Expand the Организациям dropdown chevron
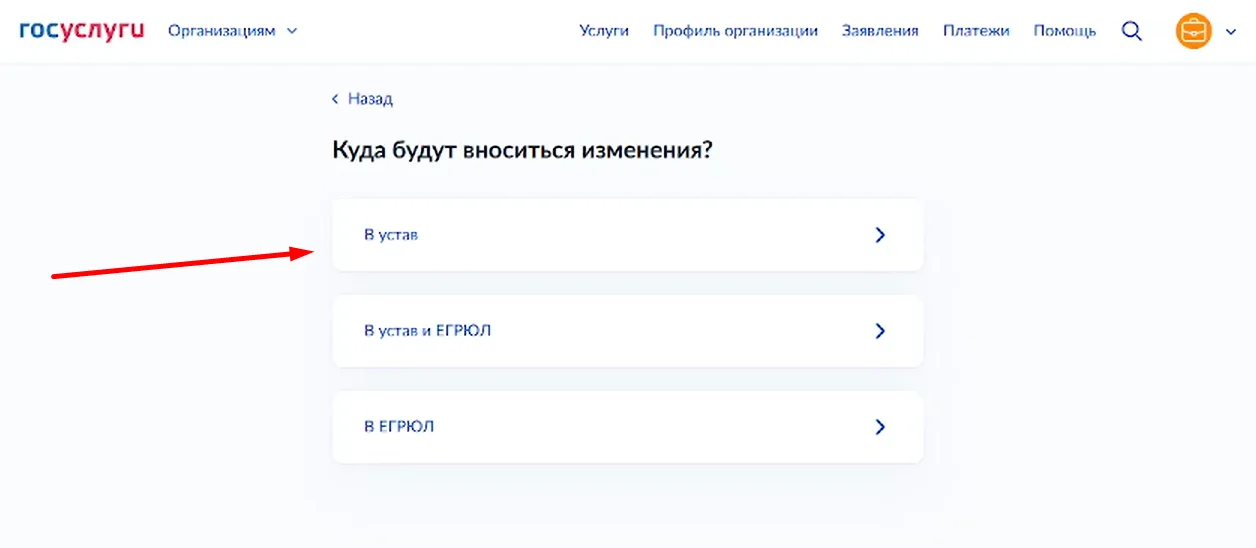The height and width of the screenshot is (548, 1256). tap(292, 31)
